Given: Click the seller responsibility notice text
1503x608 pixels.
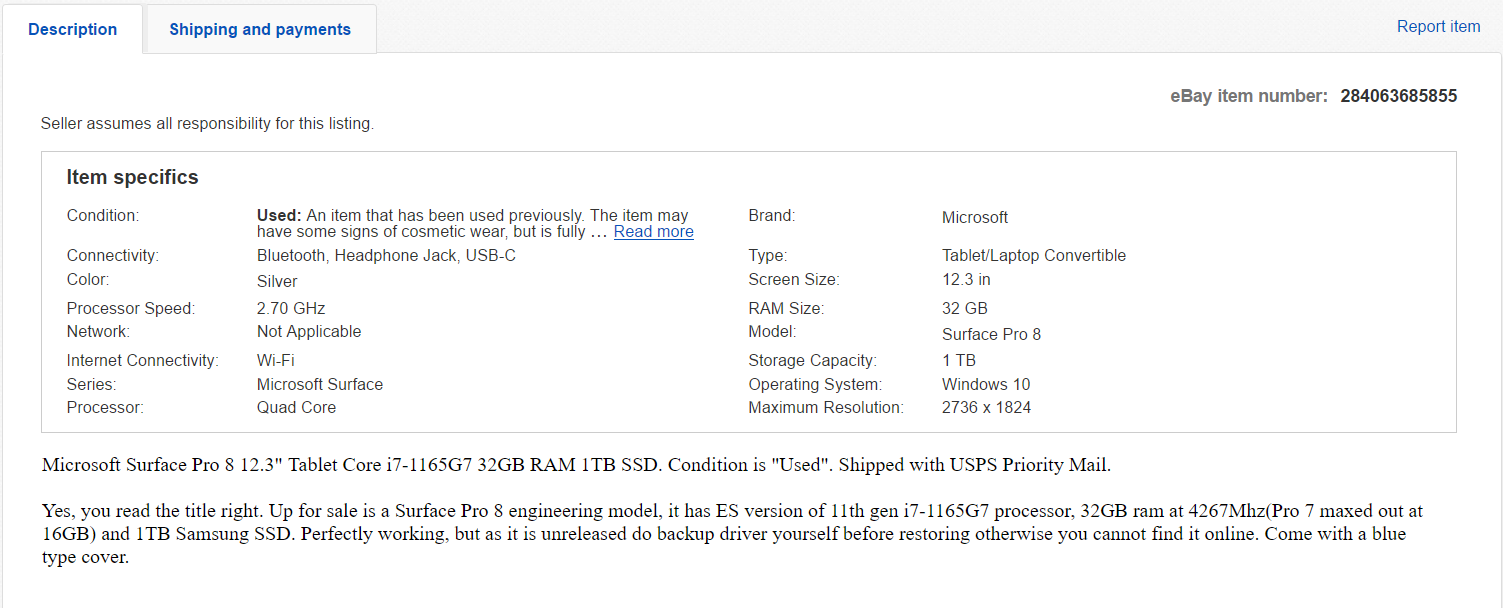Looking at the screenshot, I should coord(207,124).
